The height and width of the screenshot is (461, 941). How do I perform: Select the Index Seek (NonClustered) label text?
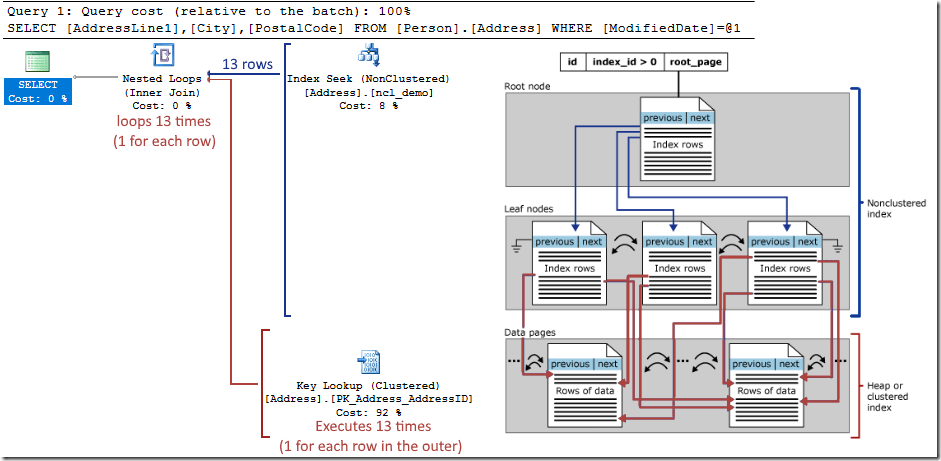point(368,78)
